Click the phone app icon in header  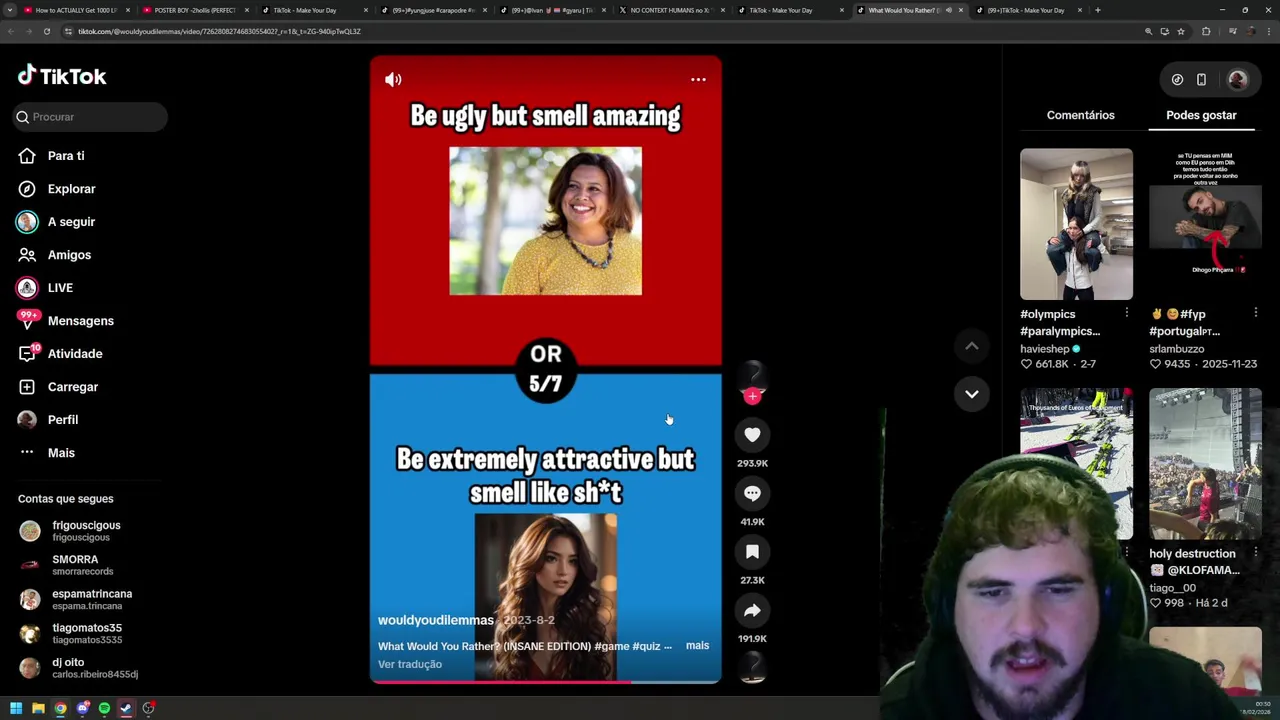pos(1201,80)
